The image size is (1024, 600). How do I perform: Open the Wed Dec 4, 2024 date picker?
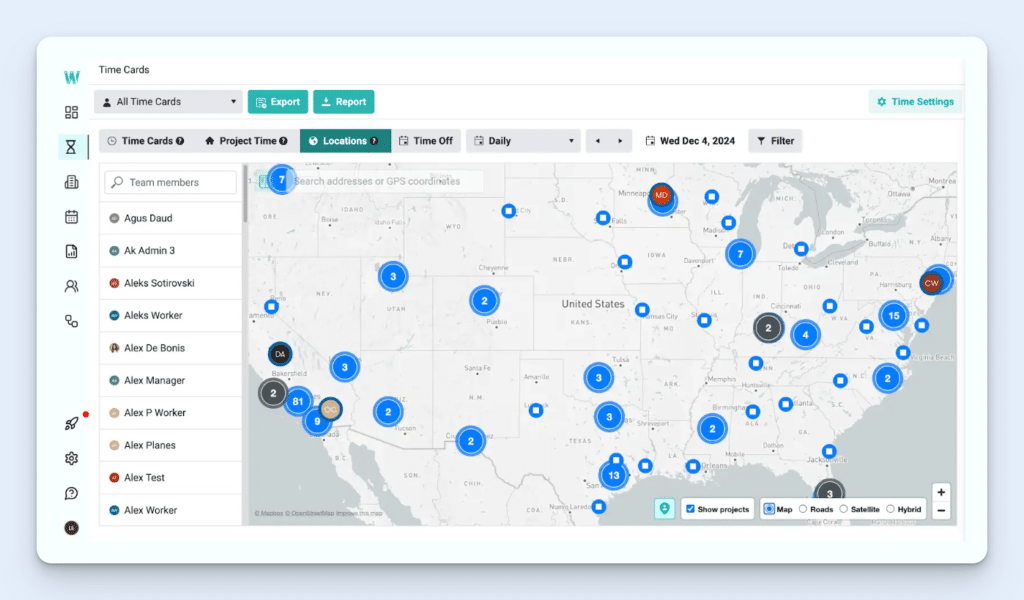[x=690, y=141]
